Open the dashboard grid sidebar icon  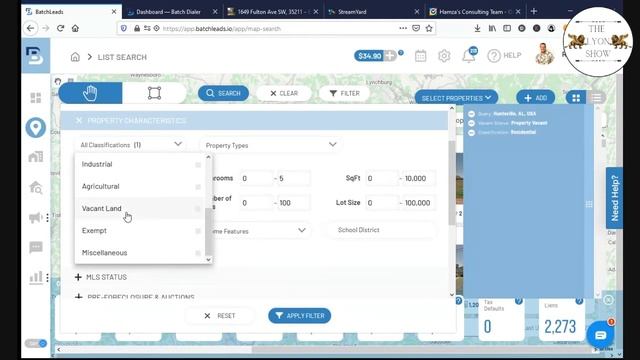(x=36, y=98)
